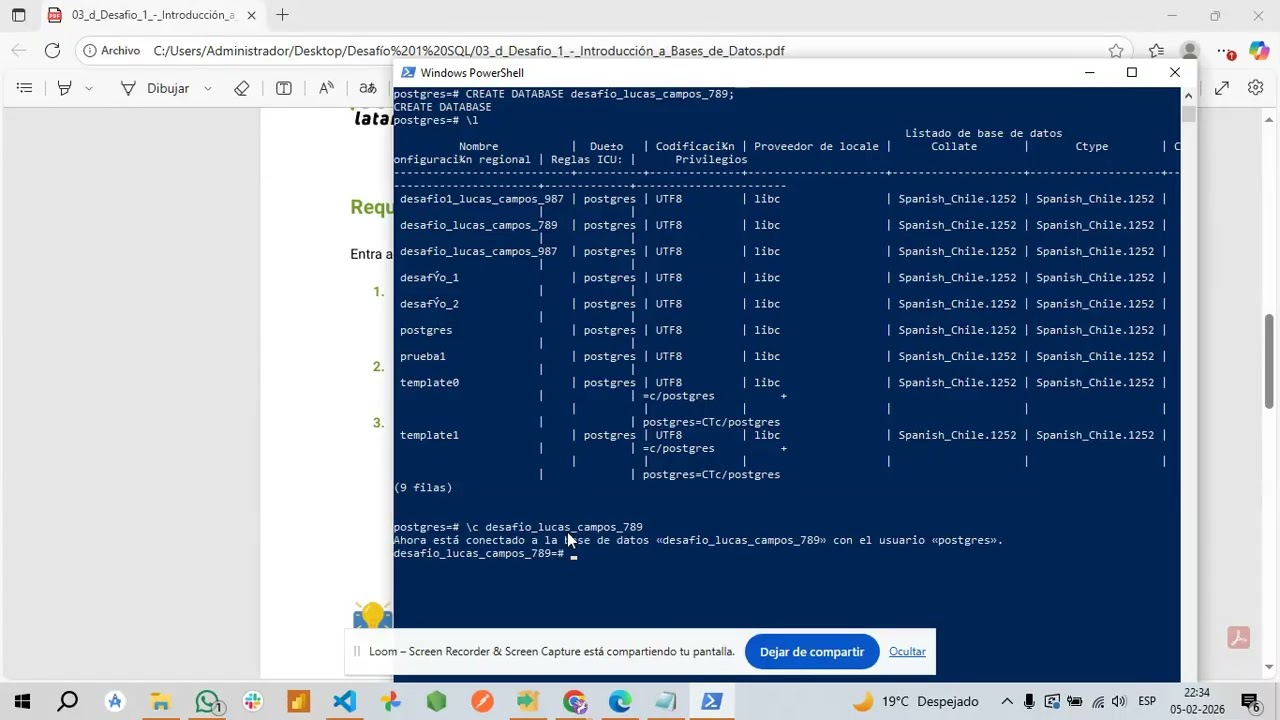
Task: Open WhatsApp from taskbar
Action: [x=207, y=702]
